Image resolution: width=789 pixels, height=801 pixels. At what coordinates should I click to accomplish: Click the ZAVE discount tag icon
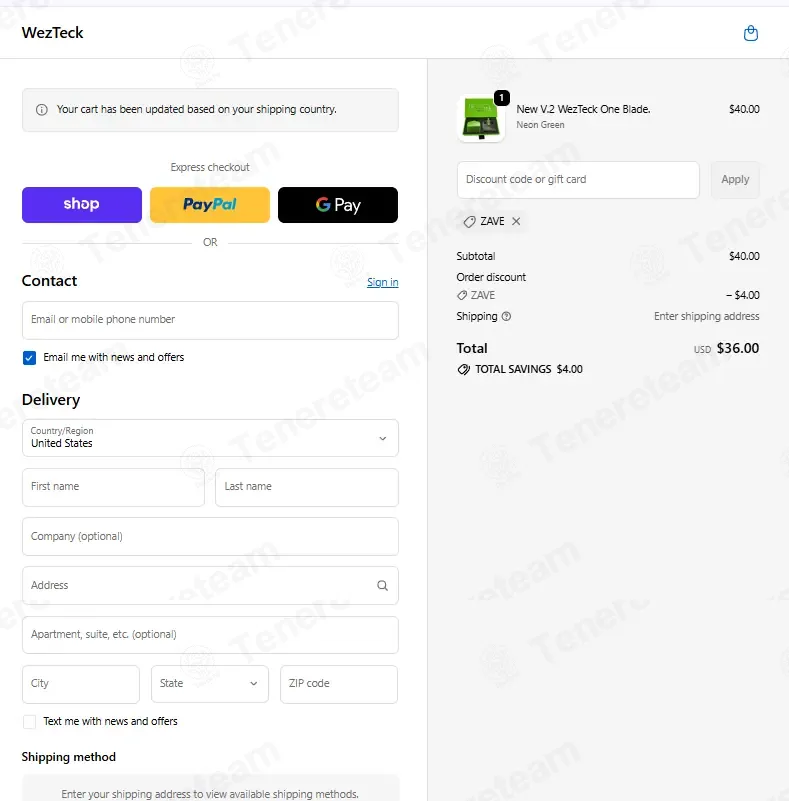click(469, 222)
